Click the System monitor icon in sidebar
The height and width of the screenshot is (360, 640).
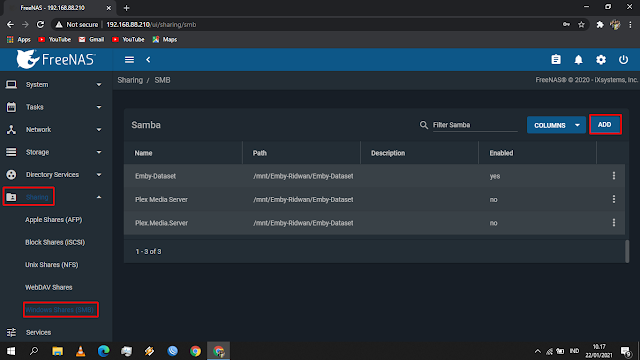11,84
